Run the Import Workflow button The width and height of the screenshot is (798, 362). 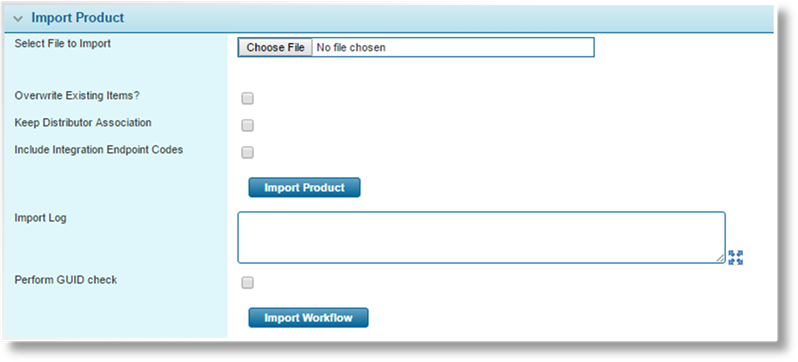tap(308, 318)
